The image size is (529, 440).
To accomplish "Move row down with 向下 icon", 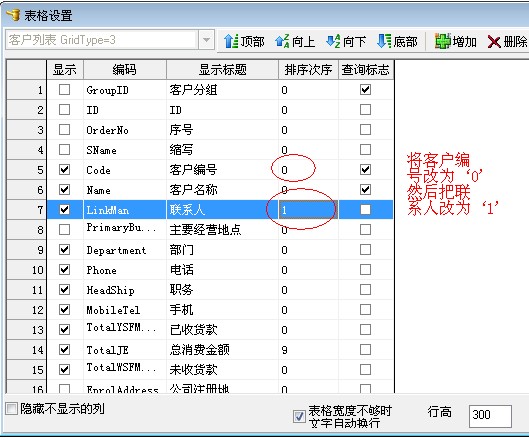I will (x=333, y=41).
